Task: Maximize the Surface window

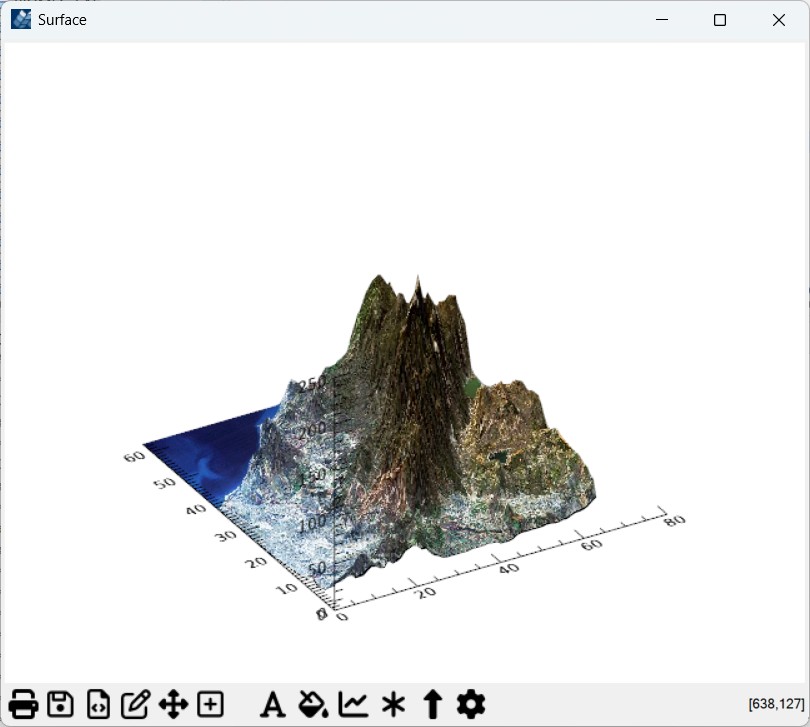Action: 719,20
